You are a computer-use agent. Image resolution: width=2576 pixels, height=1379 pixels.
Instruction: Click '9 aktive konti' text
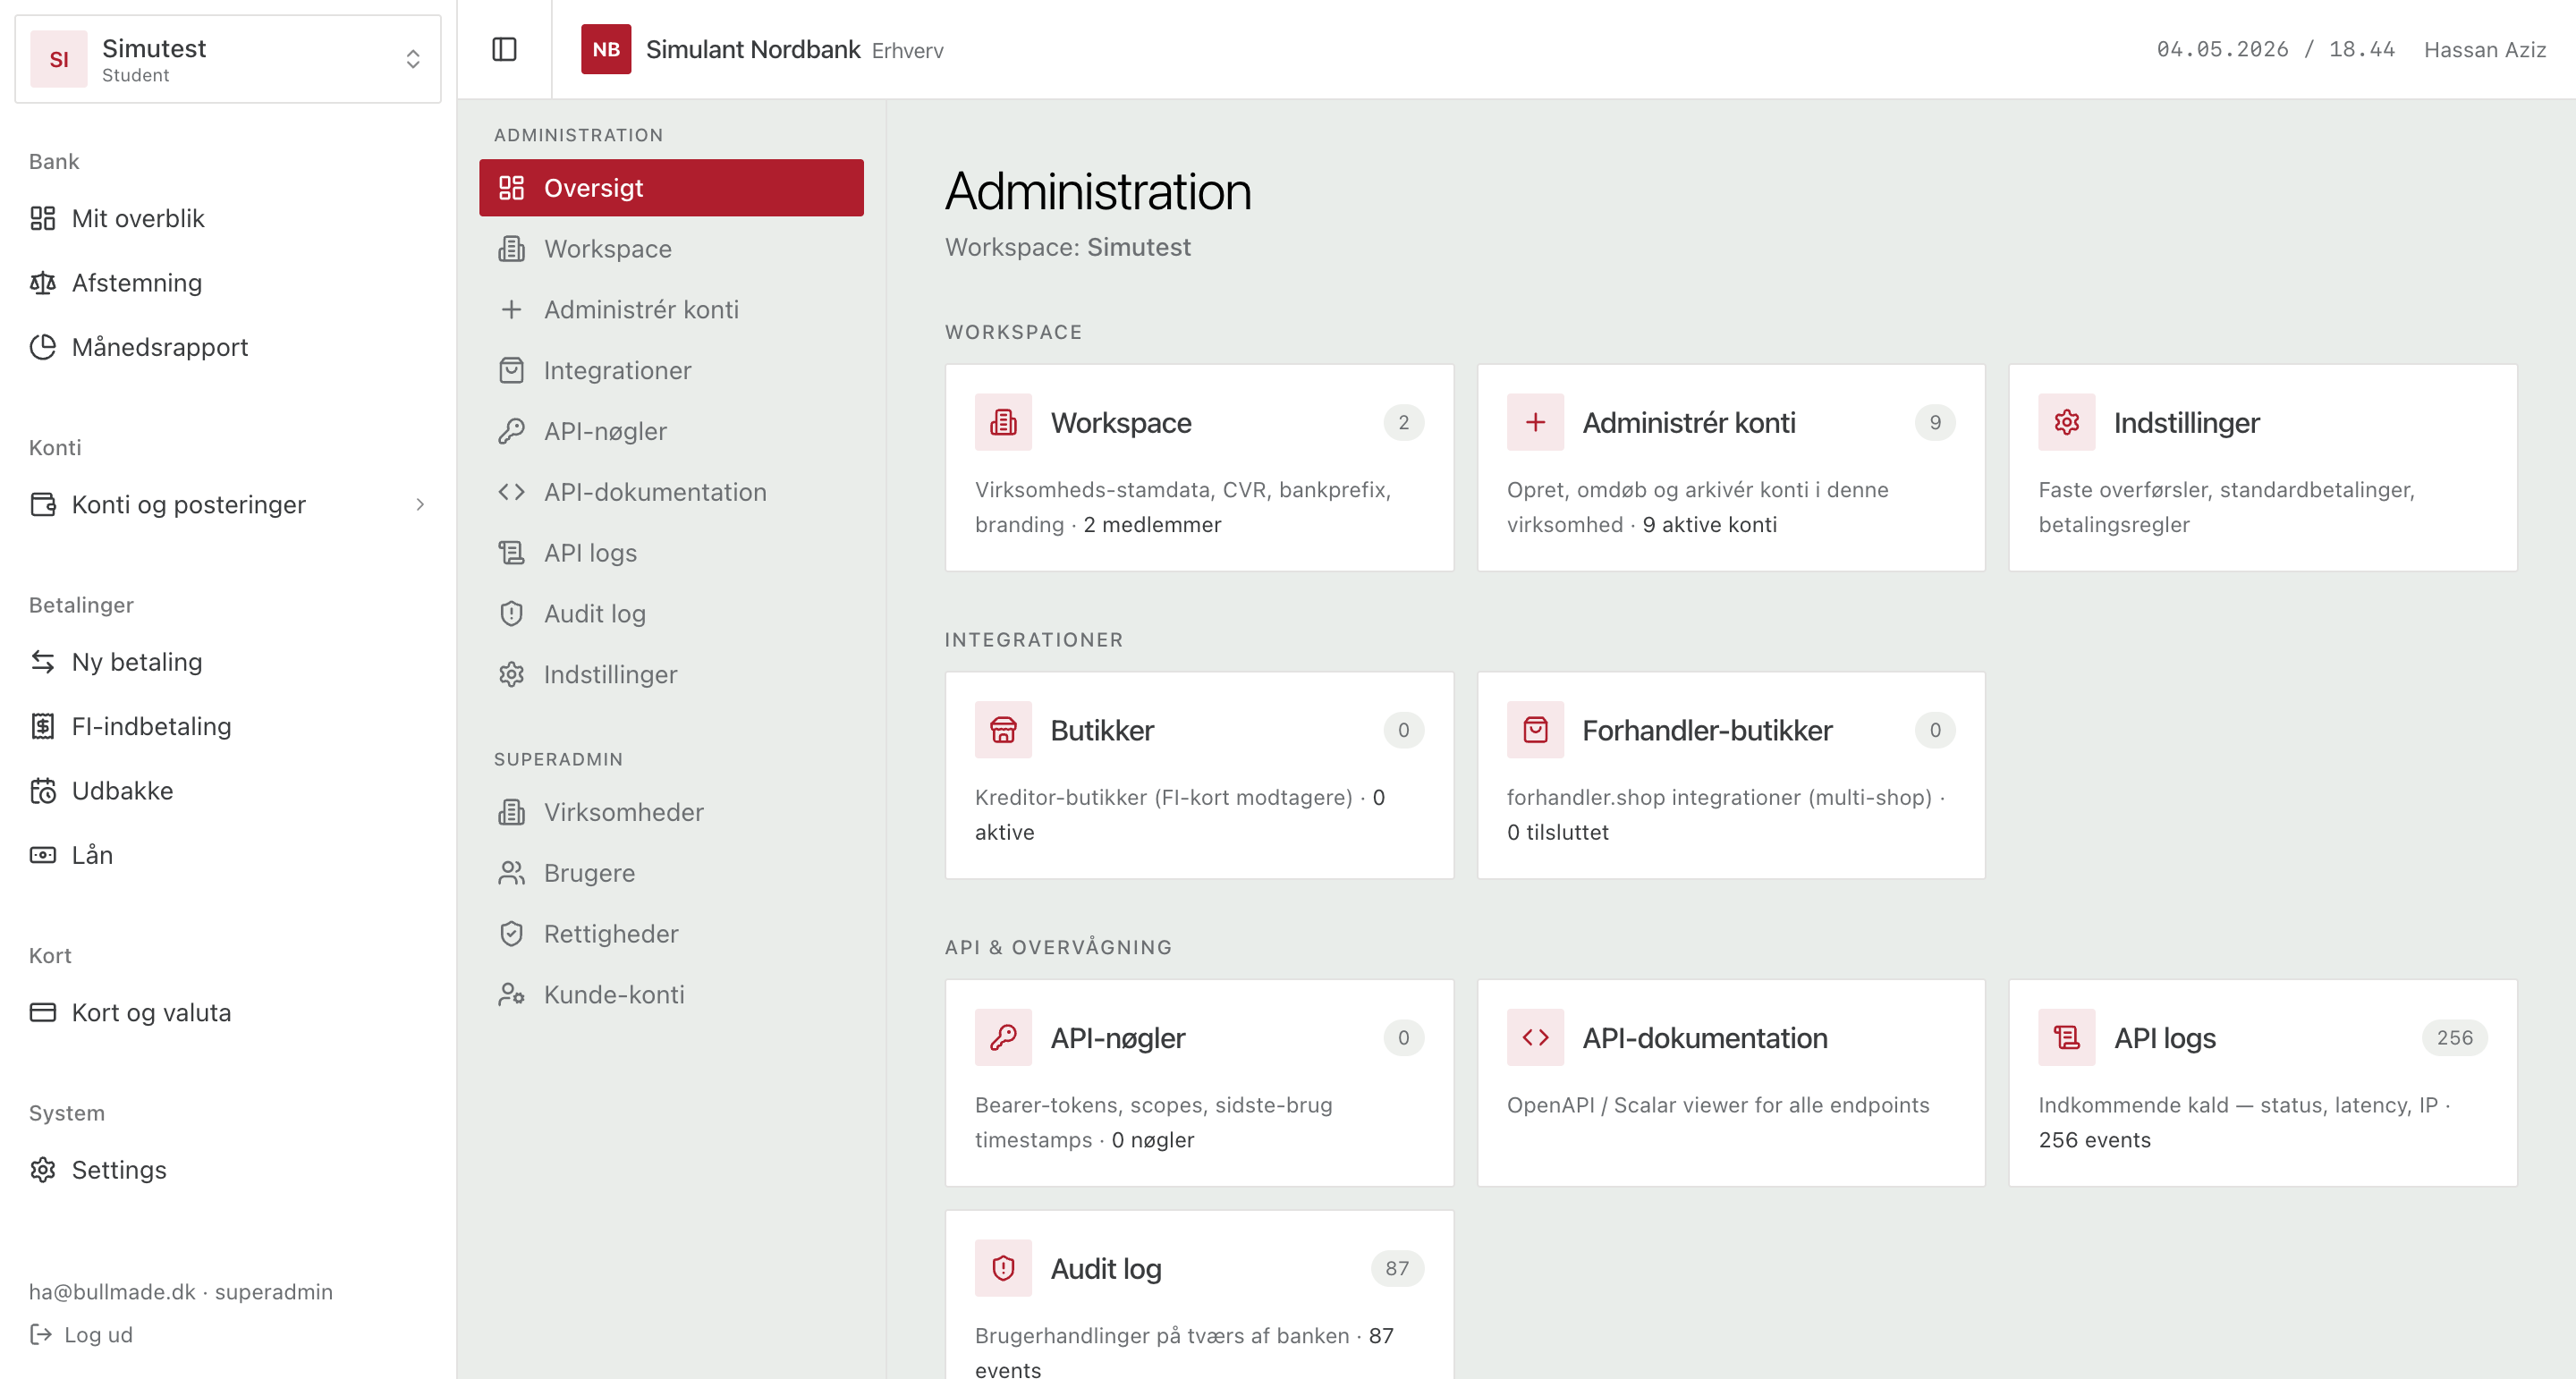tap(1709, 525)
